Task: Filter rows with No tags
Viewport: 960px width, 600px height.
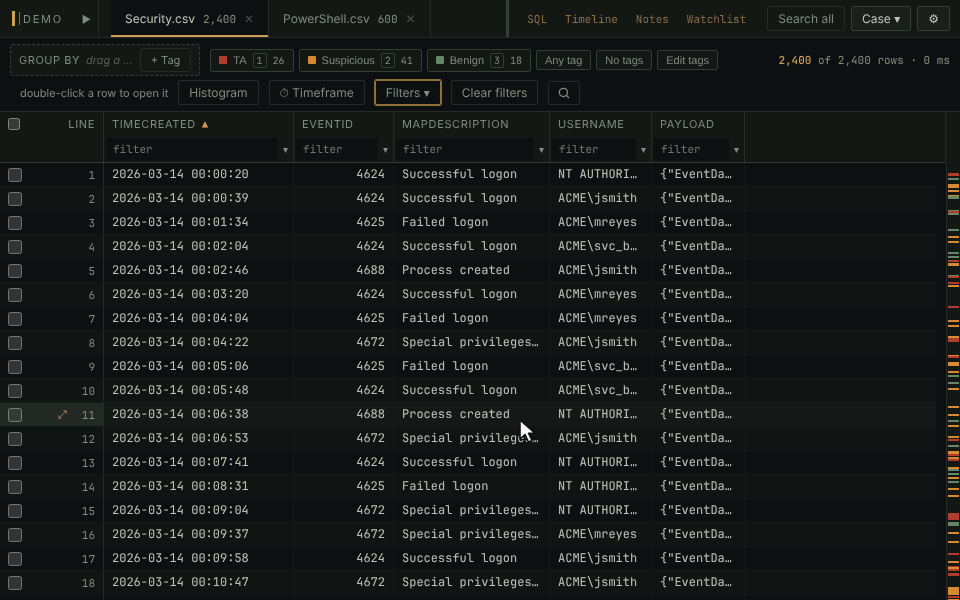Action: pos(624,60)
